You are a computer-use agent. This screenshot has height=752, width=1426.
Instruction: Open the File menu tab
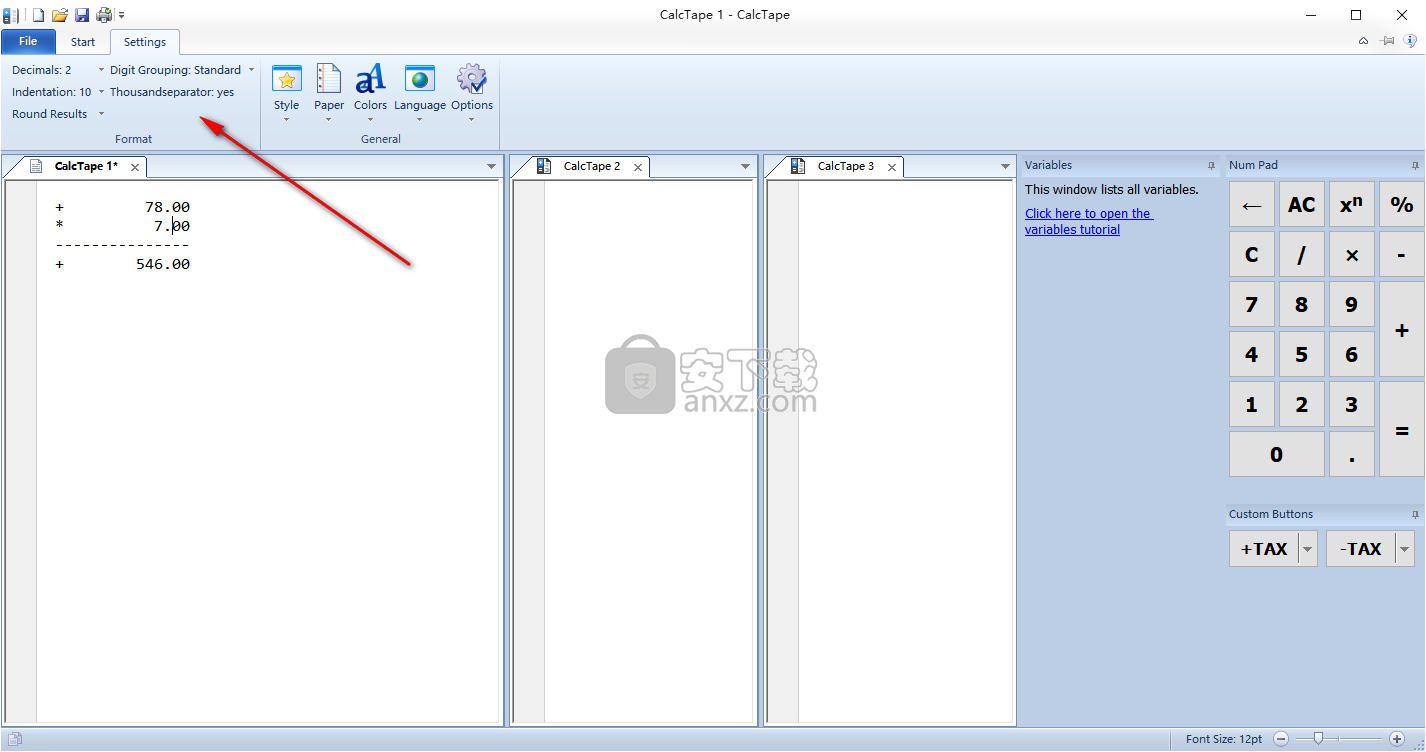(x=28, y=41)
